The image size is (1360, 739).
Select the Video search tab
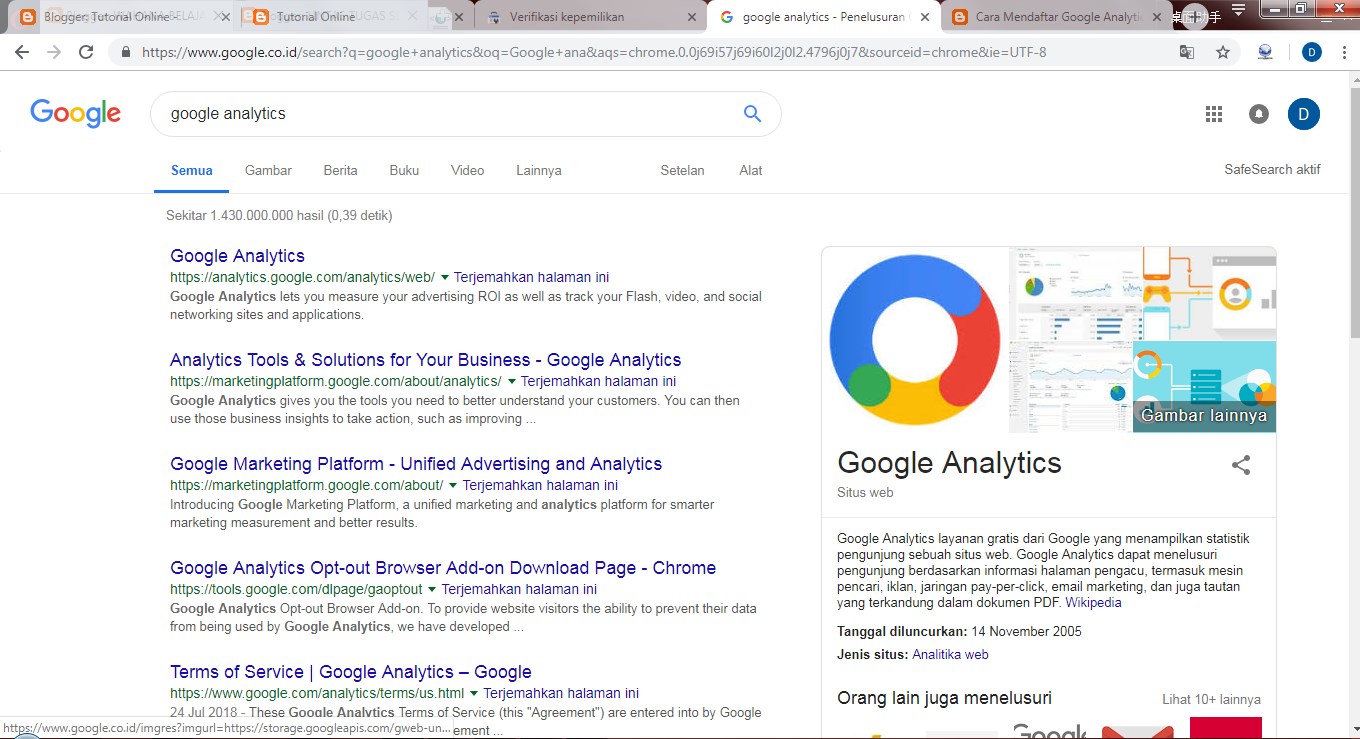pos(467,170)
